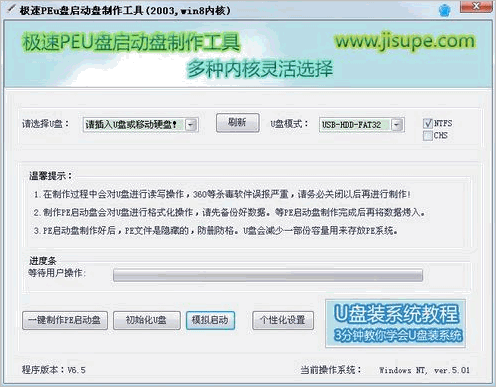Click the blue penguin icon in title bar

(444, 10)
